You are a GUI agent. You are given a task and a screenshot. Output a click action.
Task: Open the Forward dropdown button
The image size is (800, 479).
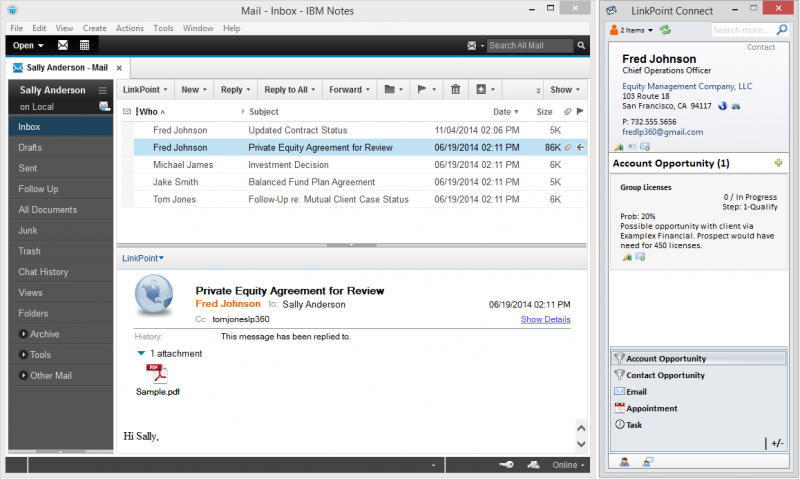pyautogui.click(x=349, y=90)
